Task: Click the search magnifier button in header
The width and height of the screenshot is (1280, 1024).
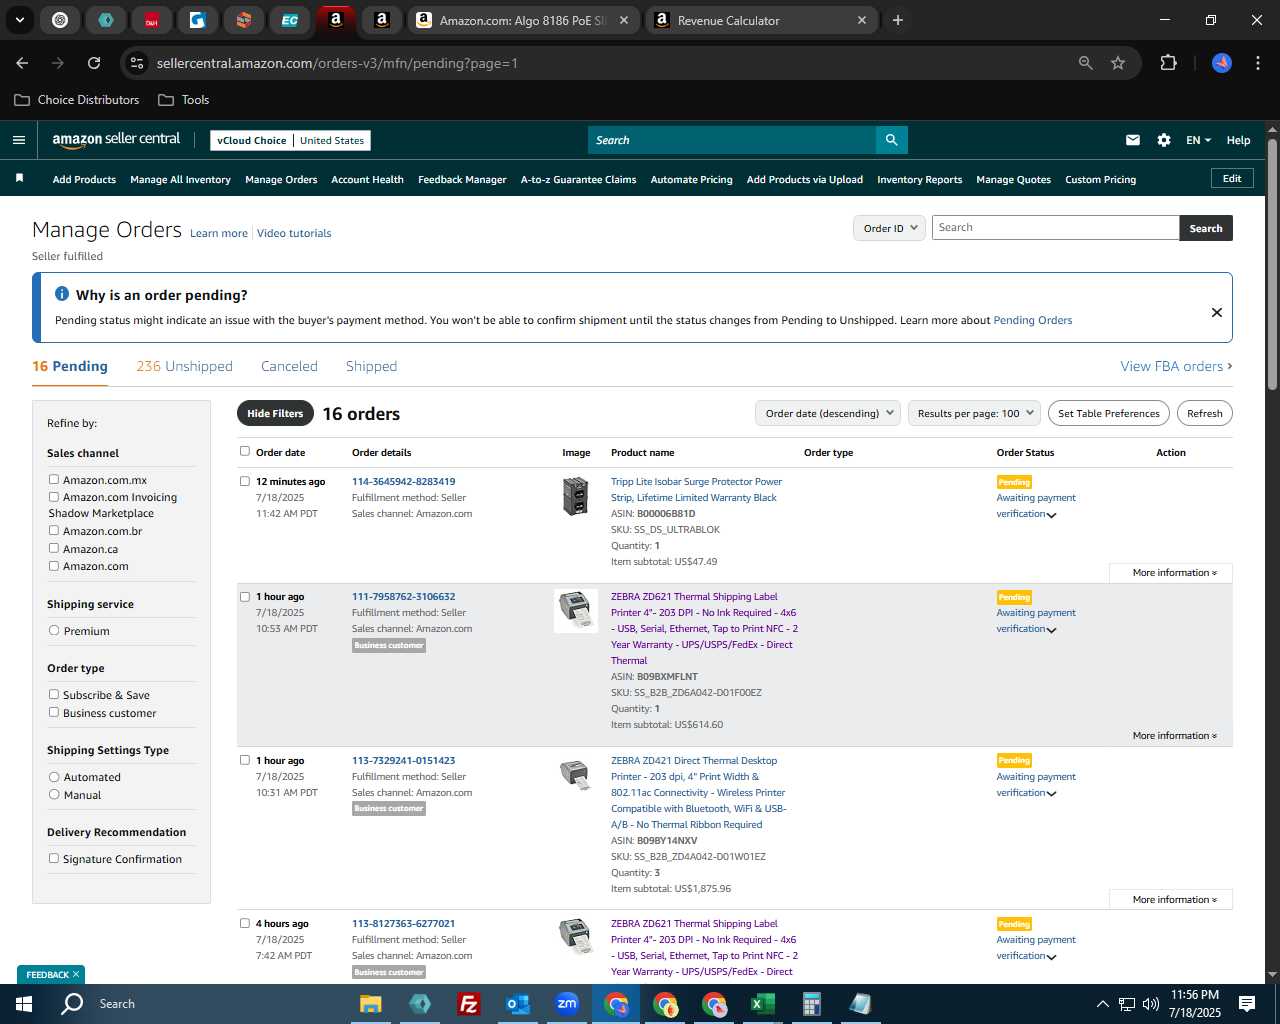Action: tap(891, 140)
